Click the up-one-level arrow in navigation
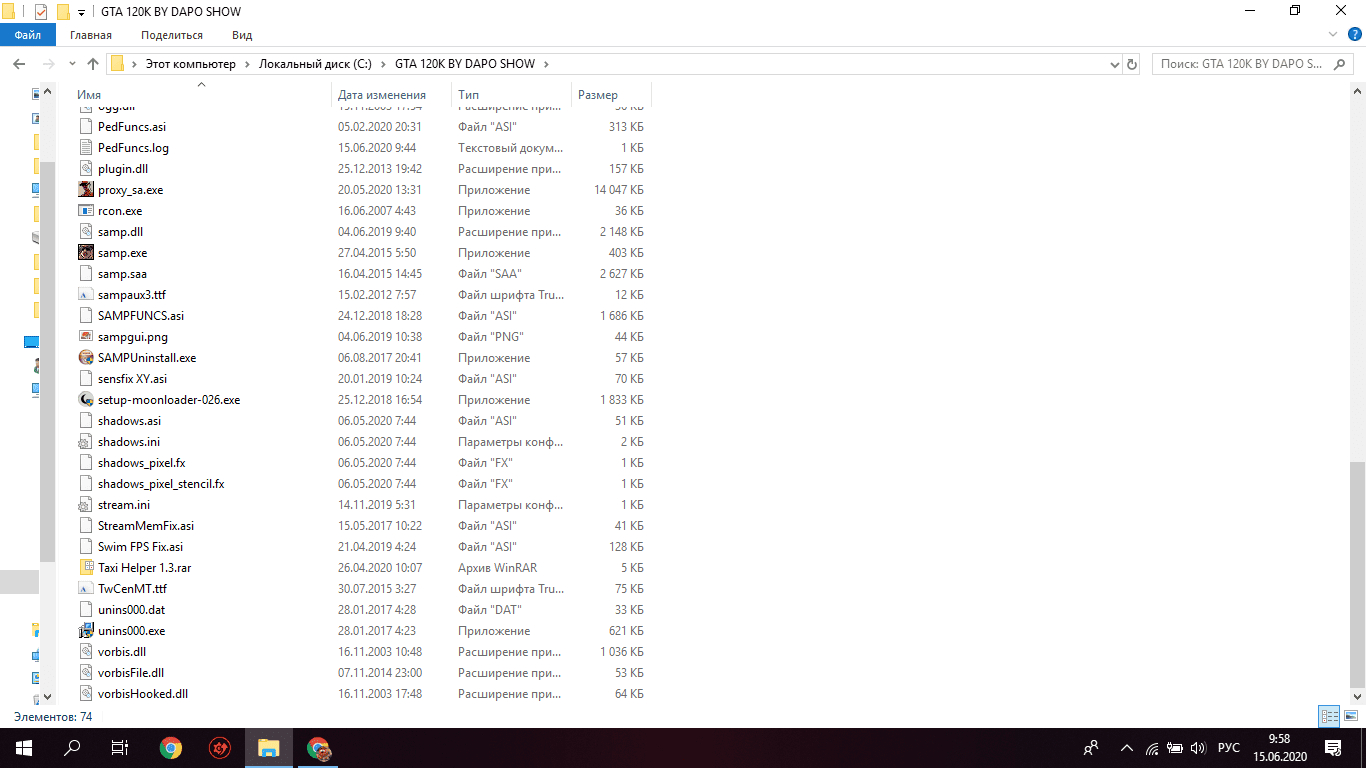The width and height of the screenshot is (1366, 768). [x=93, y=64]
